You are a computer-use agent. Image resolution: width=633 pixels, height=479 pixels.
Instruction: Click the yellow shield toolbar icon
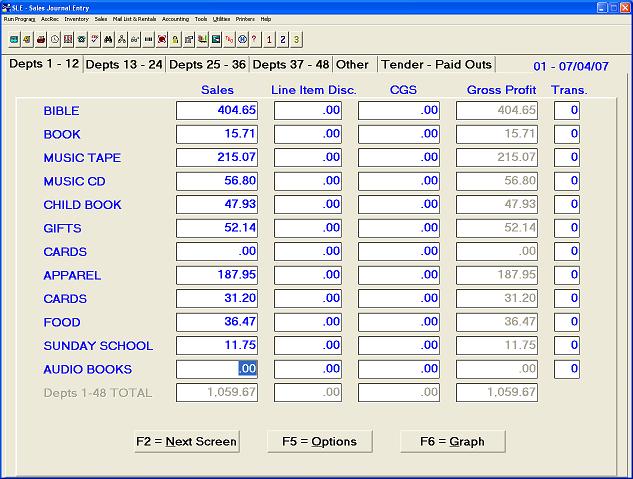27,40
